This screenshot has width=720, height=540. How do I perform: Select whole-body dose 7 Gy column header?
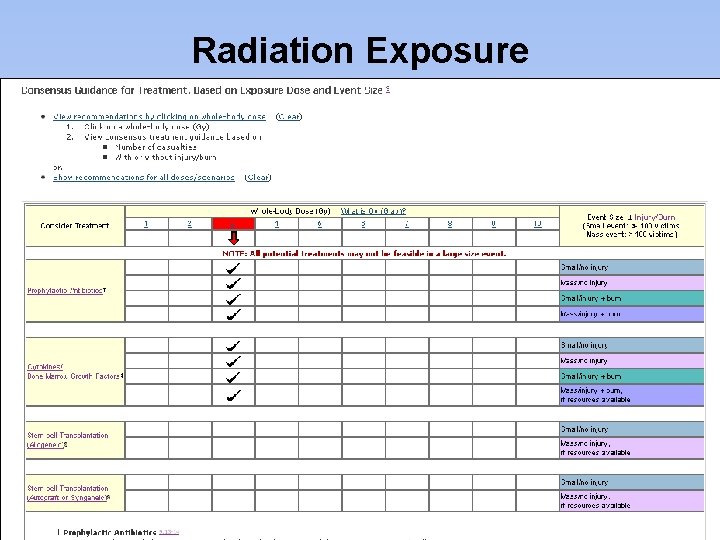pos(407,224)
